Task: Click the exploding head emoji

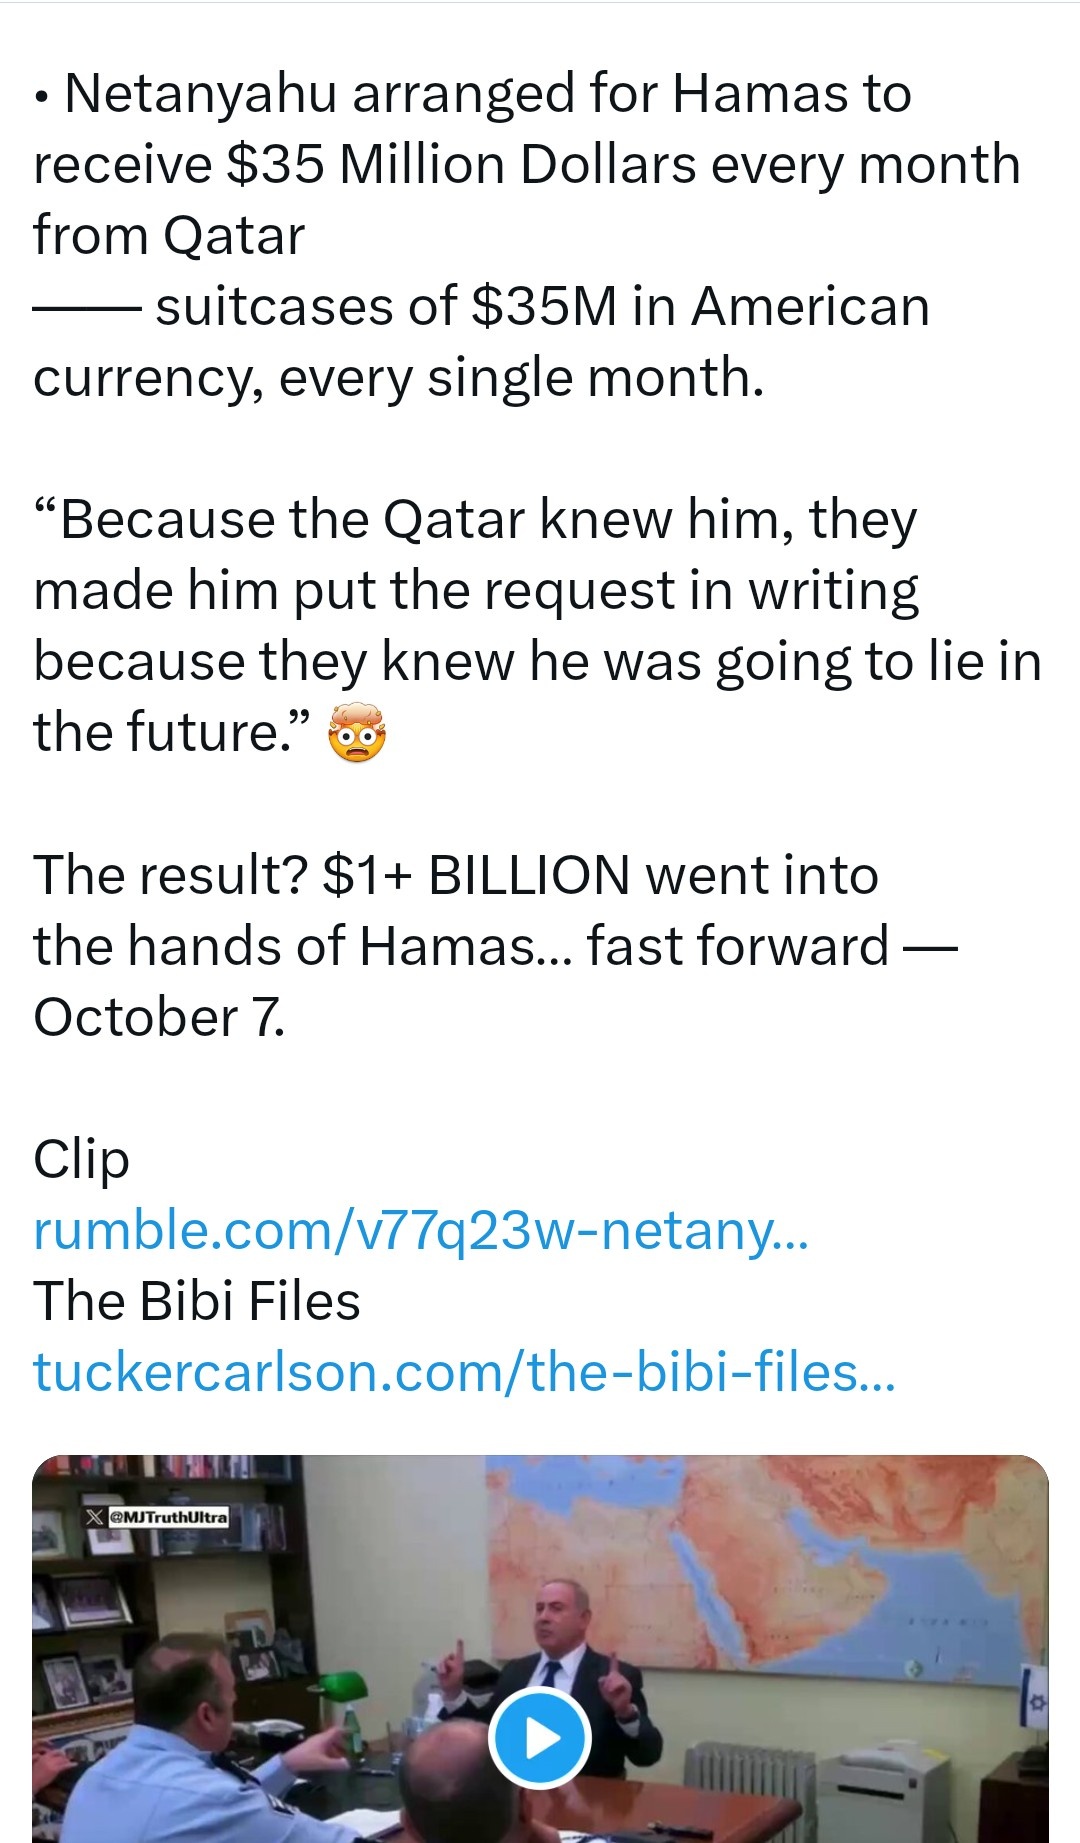Action: coord(357,733)
